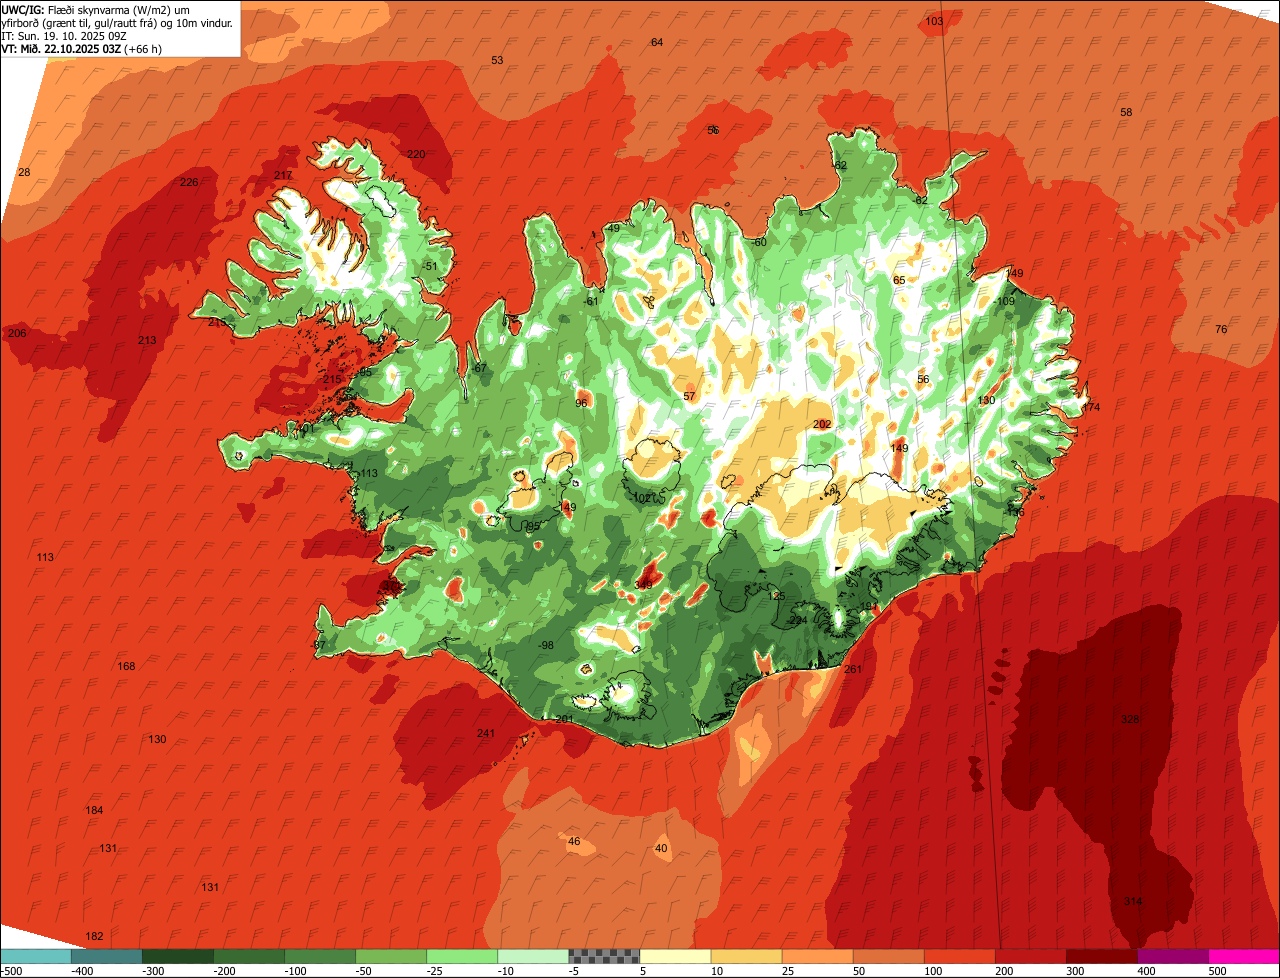Select the map value 184

94,810
